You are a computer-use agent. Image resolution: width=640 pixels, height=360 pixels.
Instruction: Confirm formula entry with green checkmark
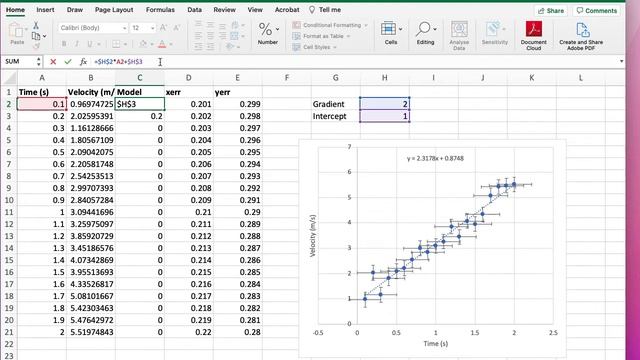[68, 62]
